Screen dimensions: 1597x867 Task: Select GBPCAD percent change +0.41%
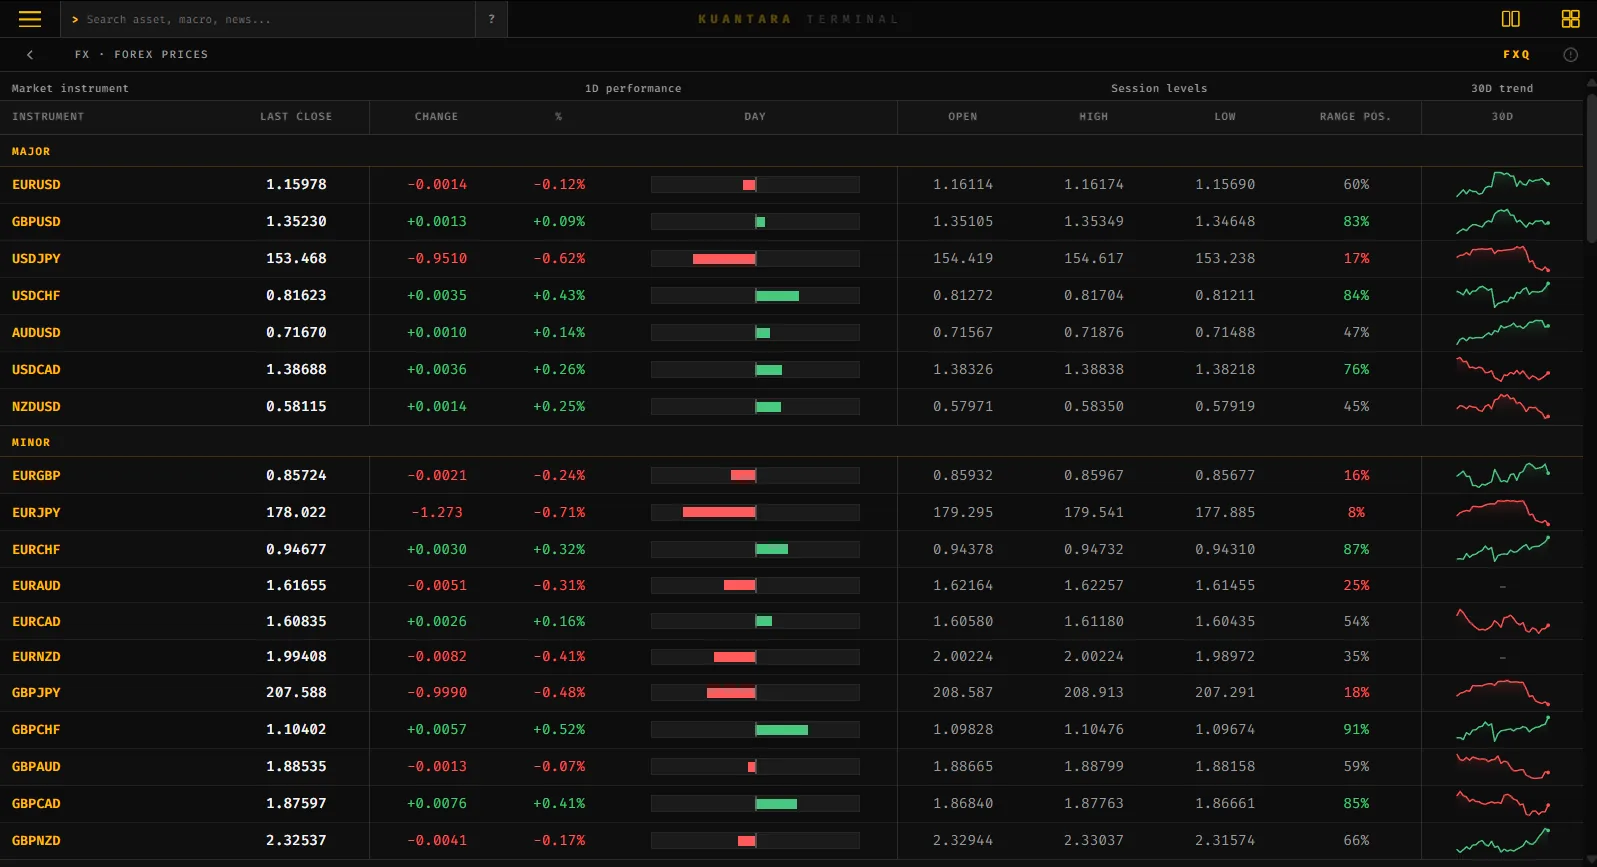pos(559,804)
